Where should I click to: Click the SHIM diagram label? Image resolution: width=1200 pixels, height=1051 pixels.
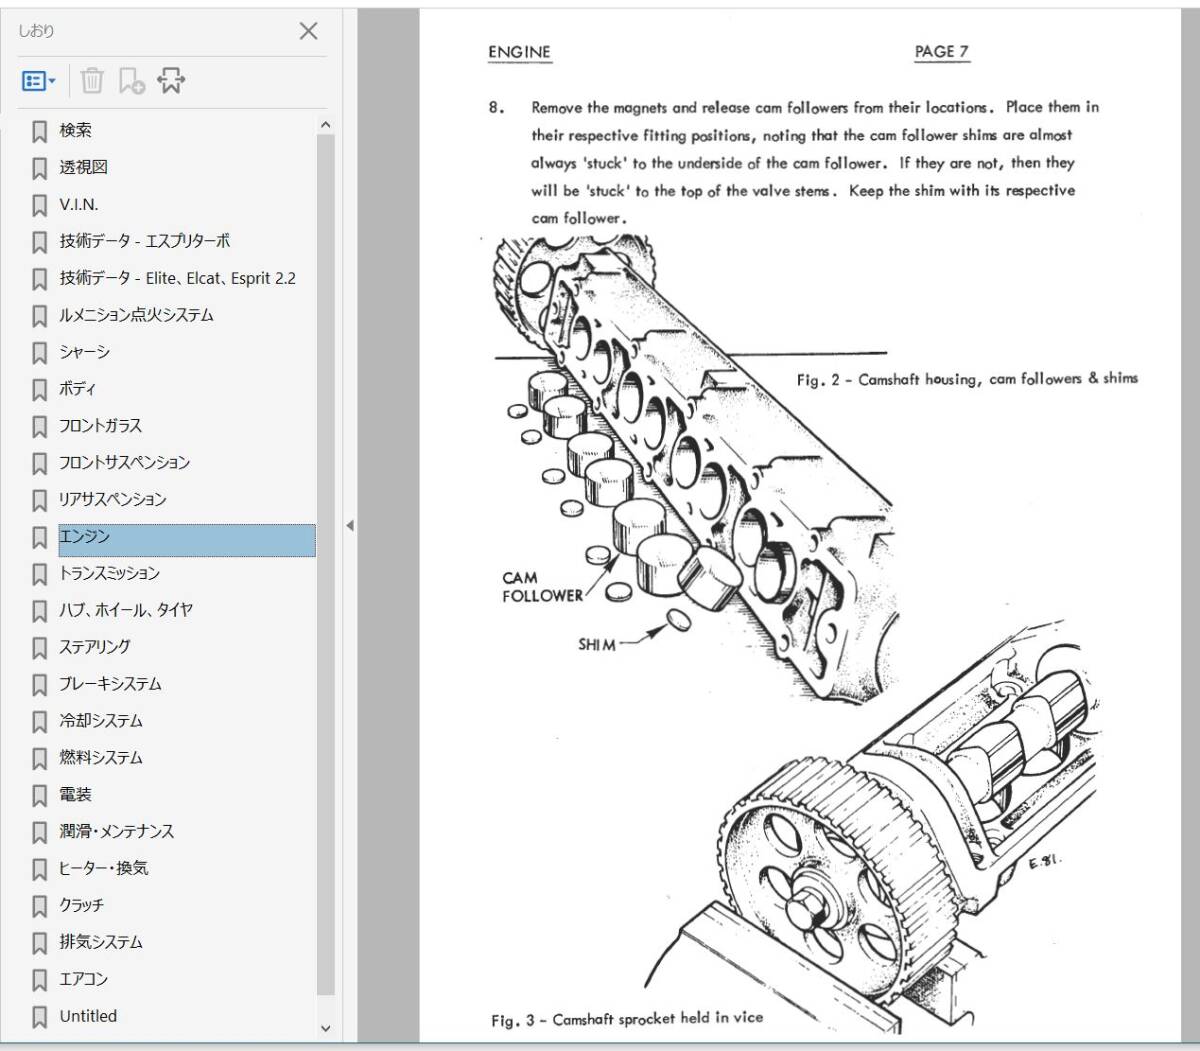point(597,645)
